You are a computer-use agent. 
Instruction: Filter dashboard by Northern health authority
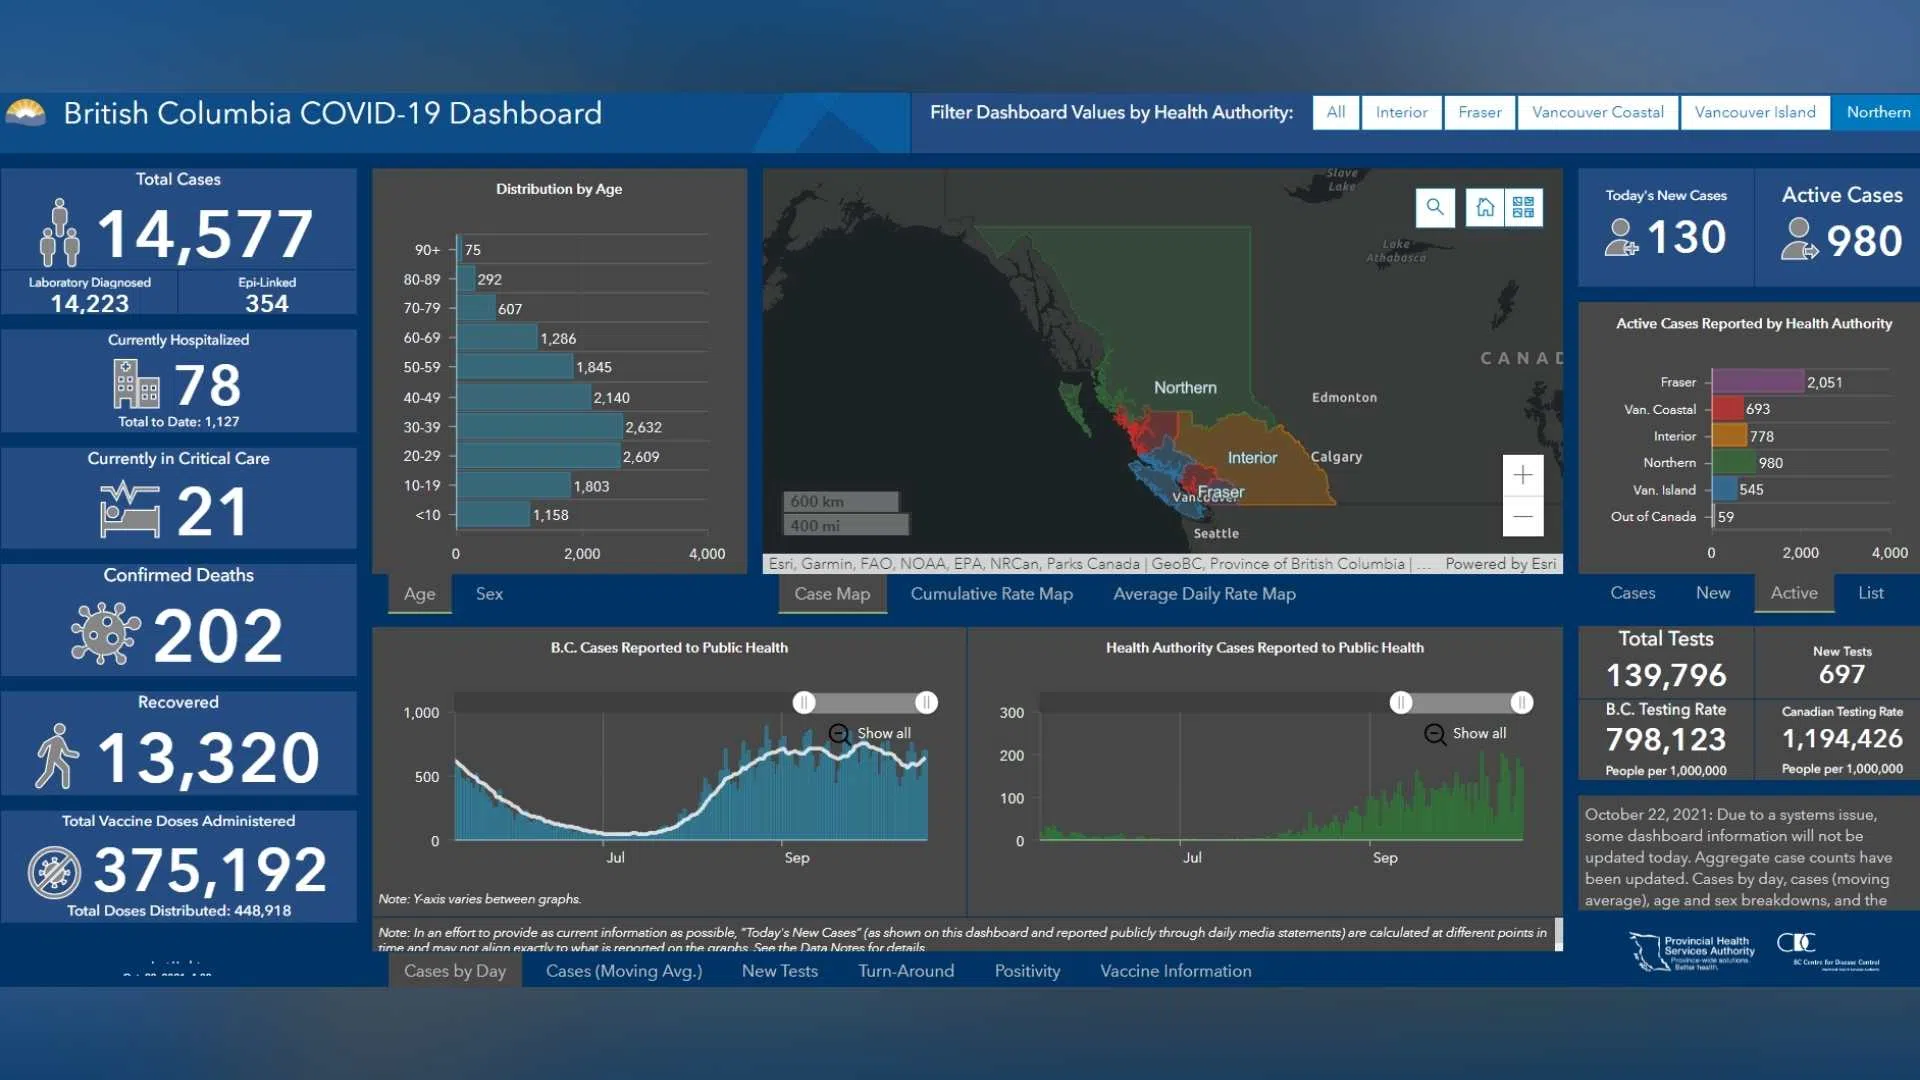[1877, 112]
